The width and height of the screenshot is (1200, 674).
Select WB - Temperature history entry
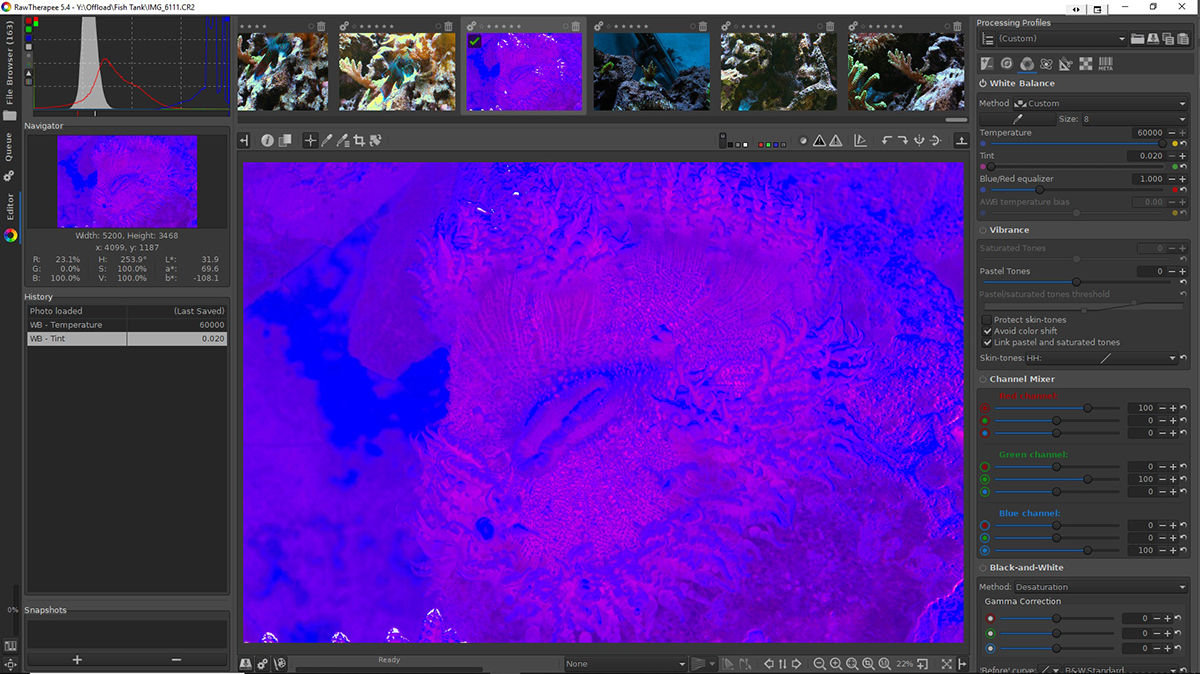tap(127, 325)
